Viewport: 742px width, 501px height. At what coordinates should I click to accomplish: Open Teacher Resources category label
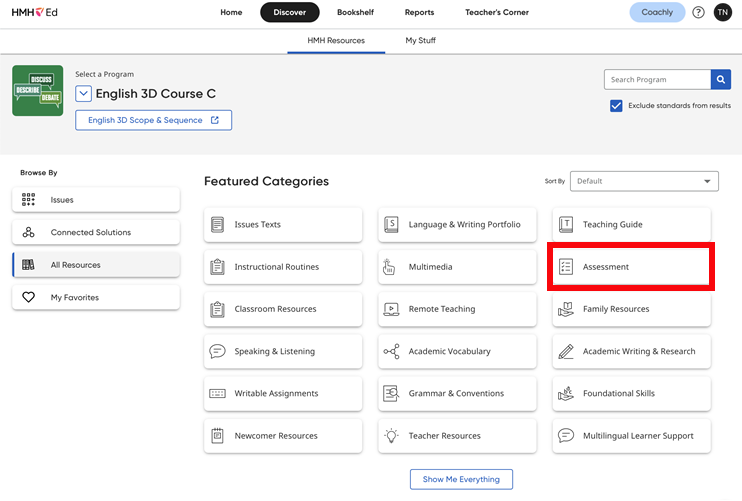tap(444, 436)
